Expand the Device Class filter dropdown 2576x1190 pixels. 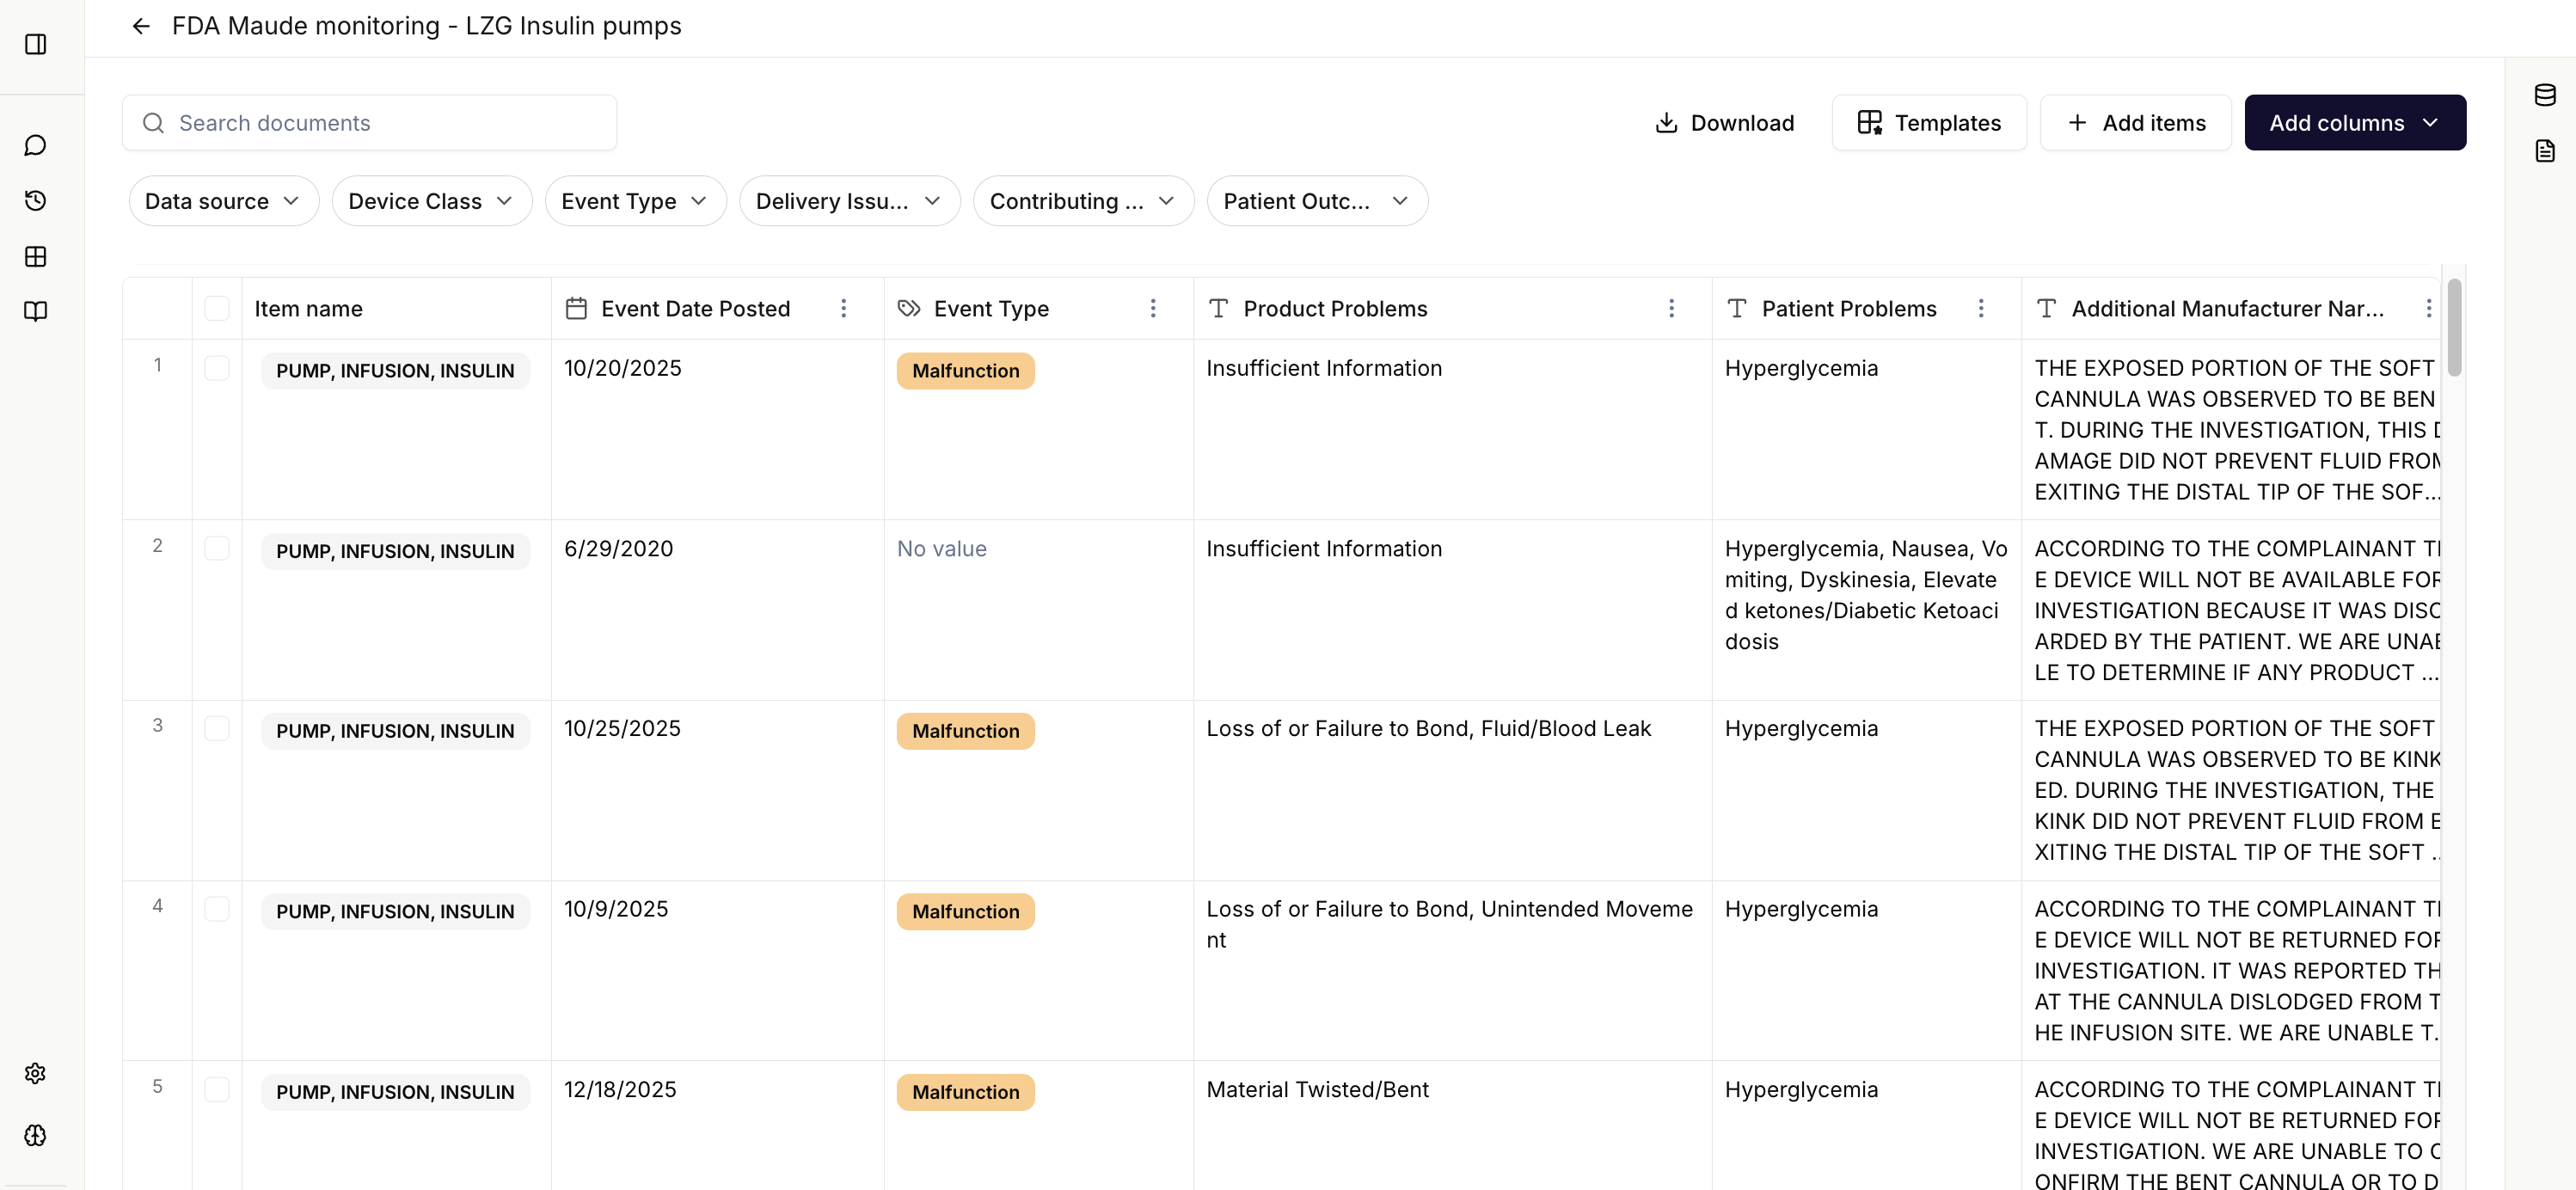[x=431, y=201]
